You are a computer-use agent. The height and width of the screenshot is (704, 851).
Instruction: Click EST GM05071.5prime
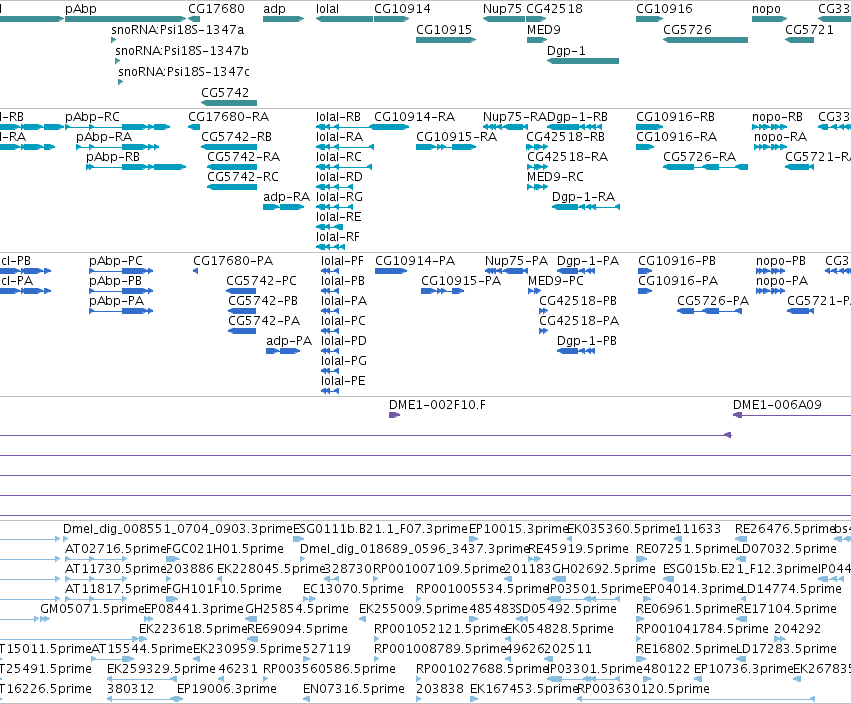[x=92, y=609]
